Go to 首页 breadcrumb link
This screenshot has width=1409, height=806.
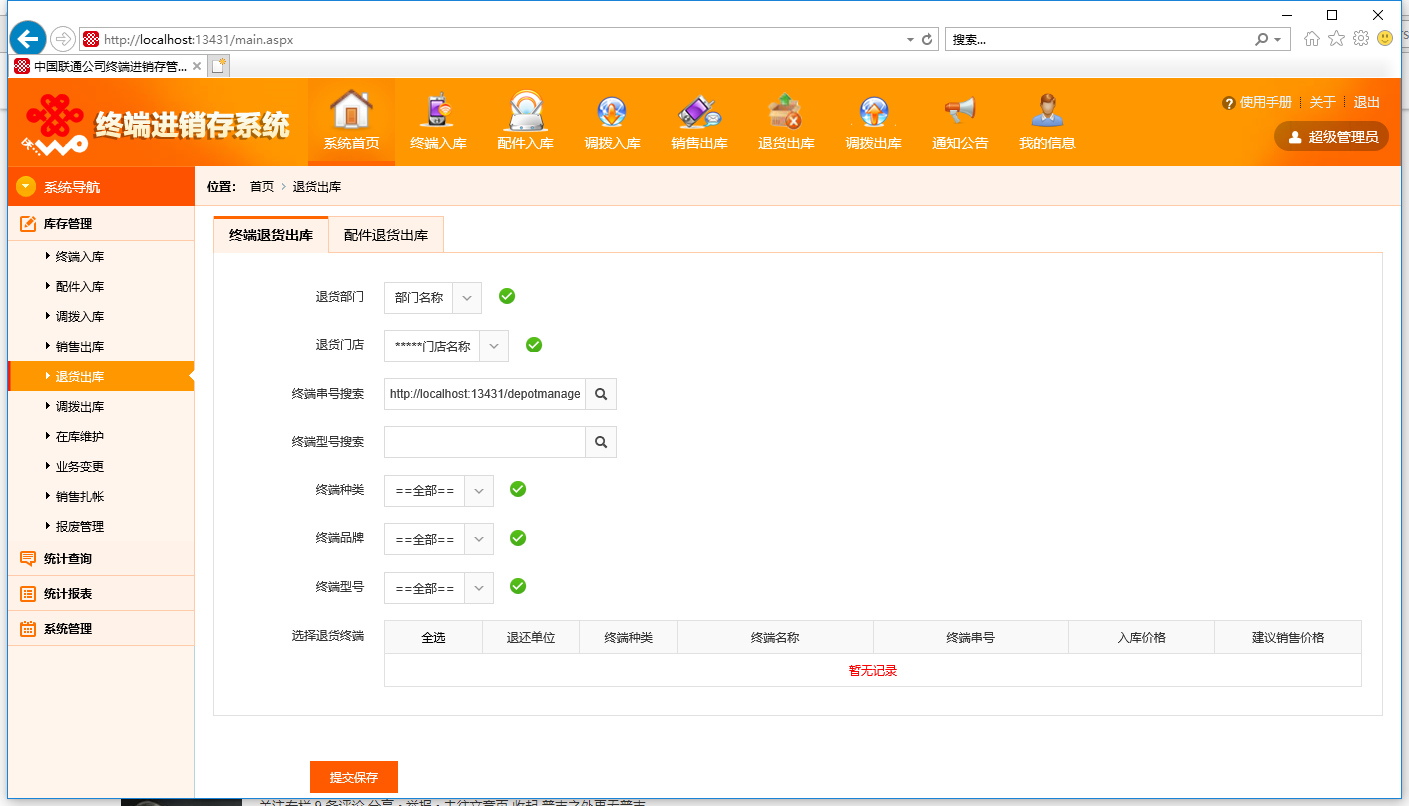click(262, 187)
